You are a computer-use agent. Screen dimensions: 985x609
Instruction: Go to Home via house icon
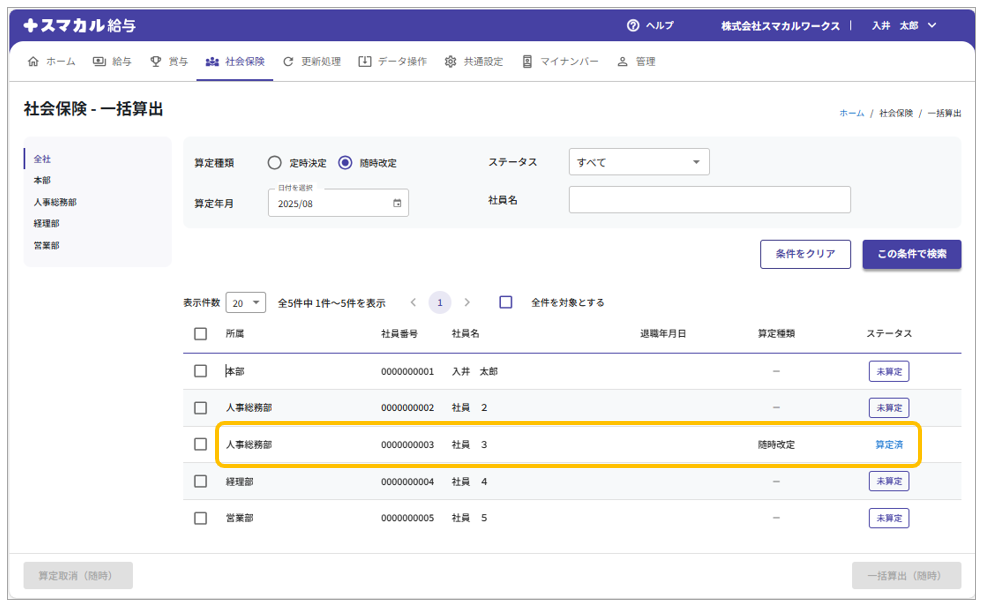pos(34,62)
